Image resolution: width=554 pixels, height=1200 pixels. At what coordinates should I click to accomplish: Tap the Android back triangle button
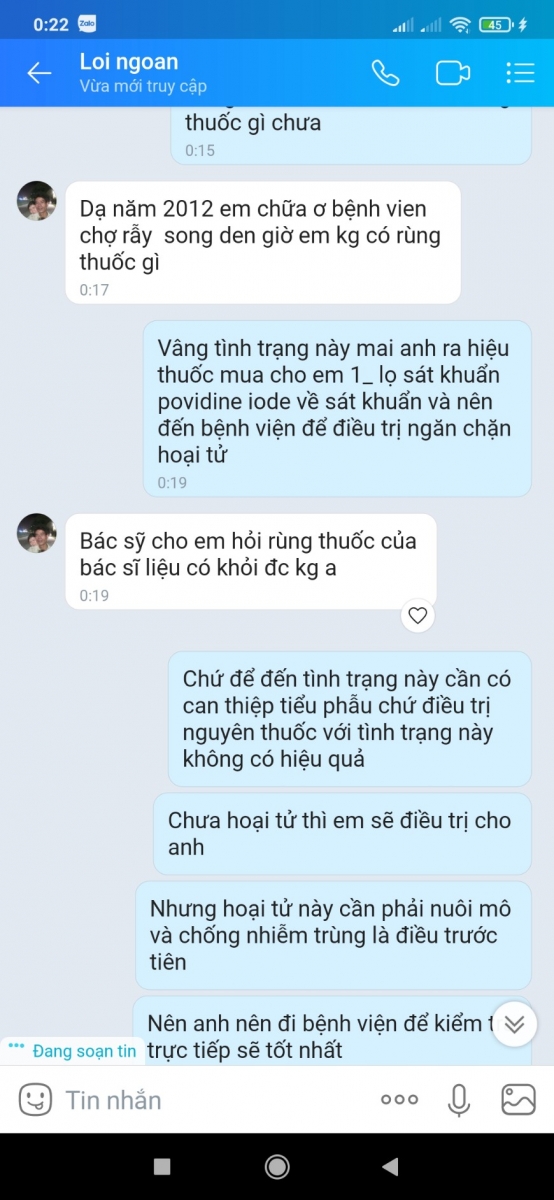(x=390, y=1166)
